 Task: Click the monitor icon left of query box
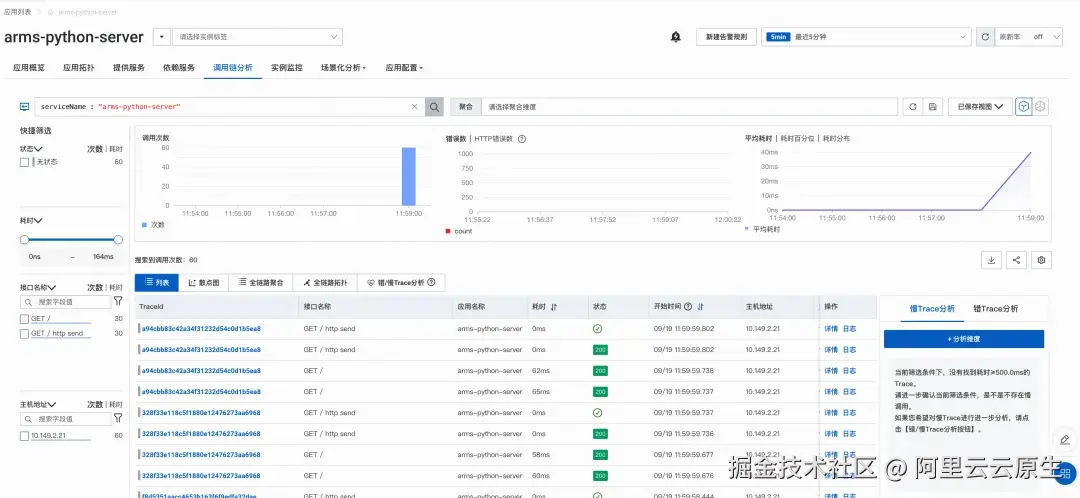25,107
